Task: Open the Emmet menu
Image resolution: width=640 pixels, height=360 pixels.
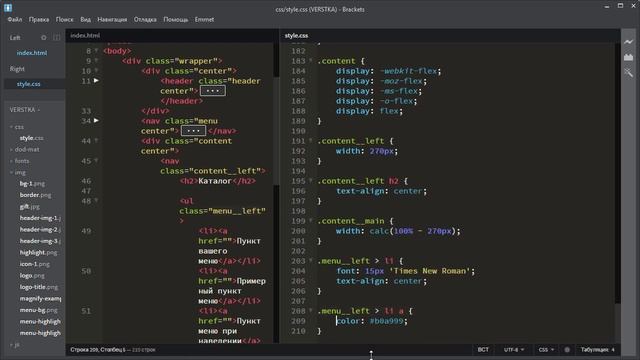Action: pos(204,20)
